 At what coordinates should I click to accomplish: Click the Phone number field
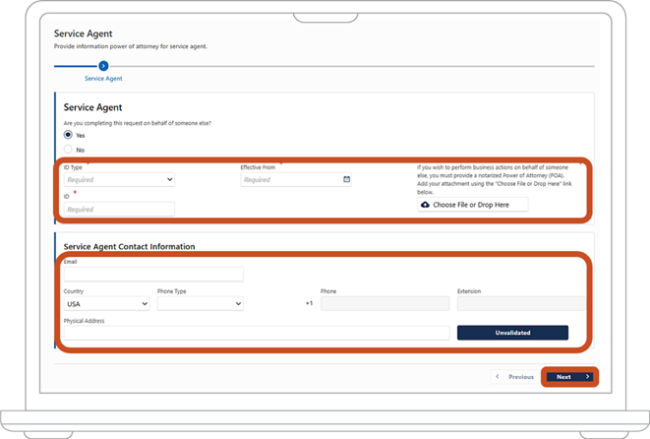[x=385, y=303]
